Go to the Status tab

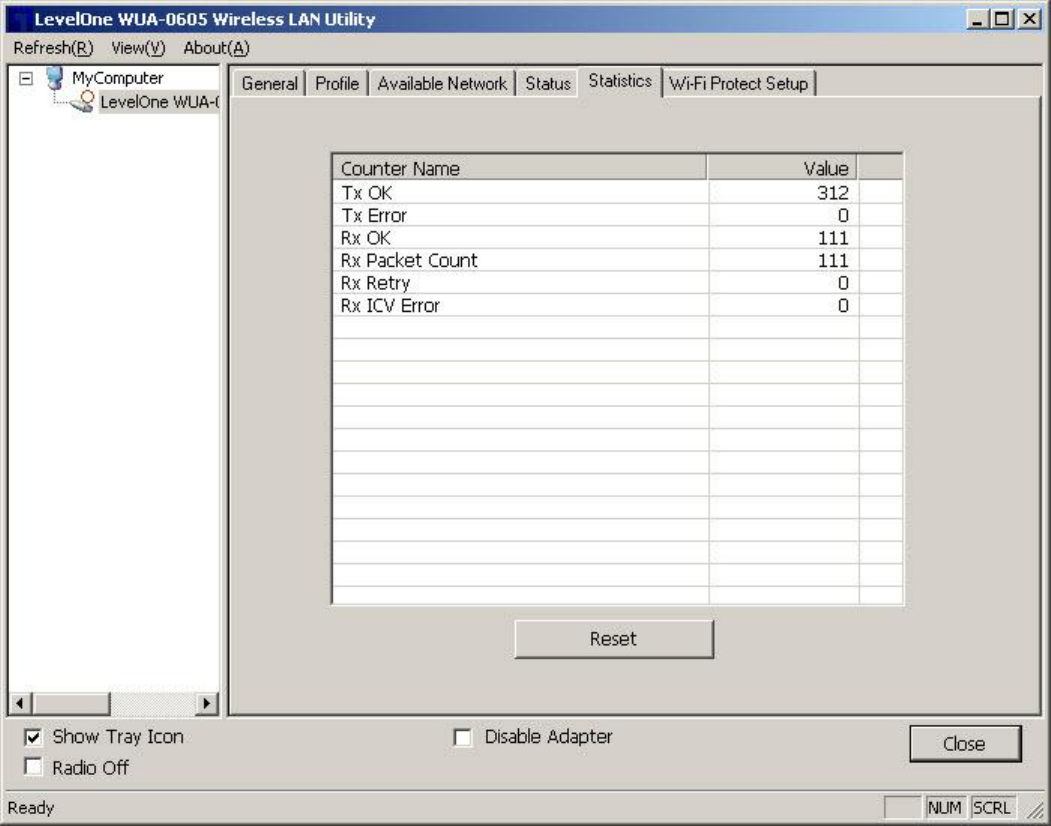[547, 84]
